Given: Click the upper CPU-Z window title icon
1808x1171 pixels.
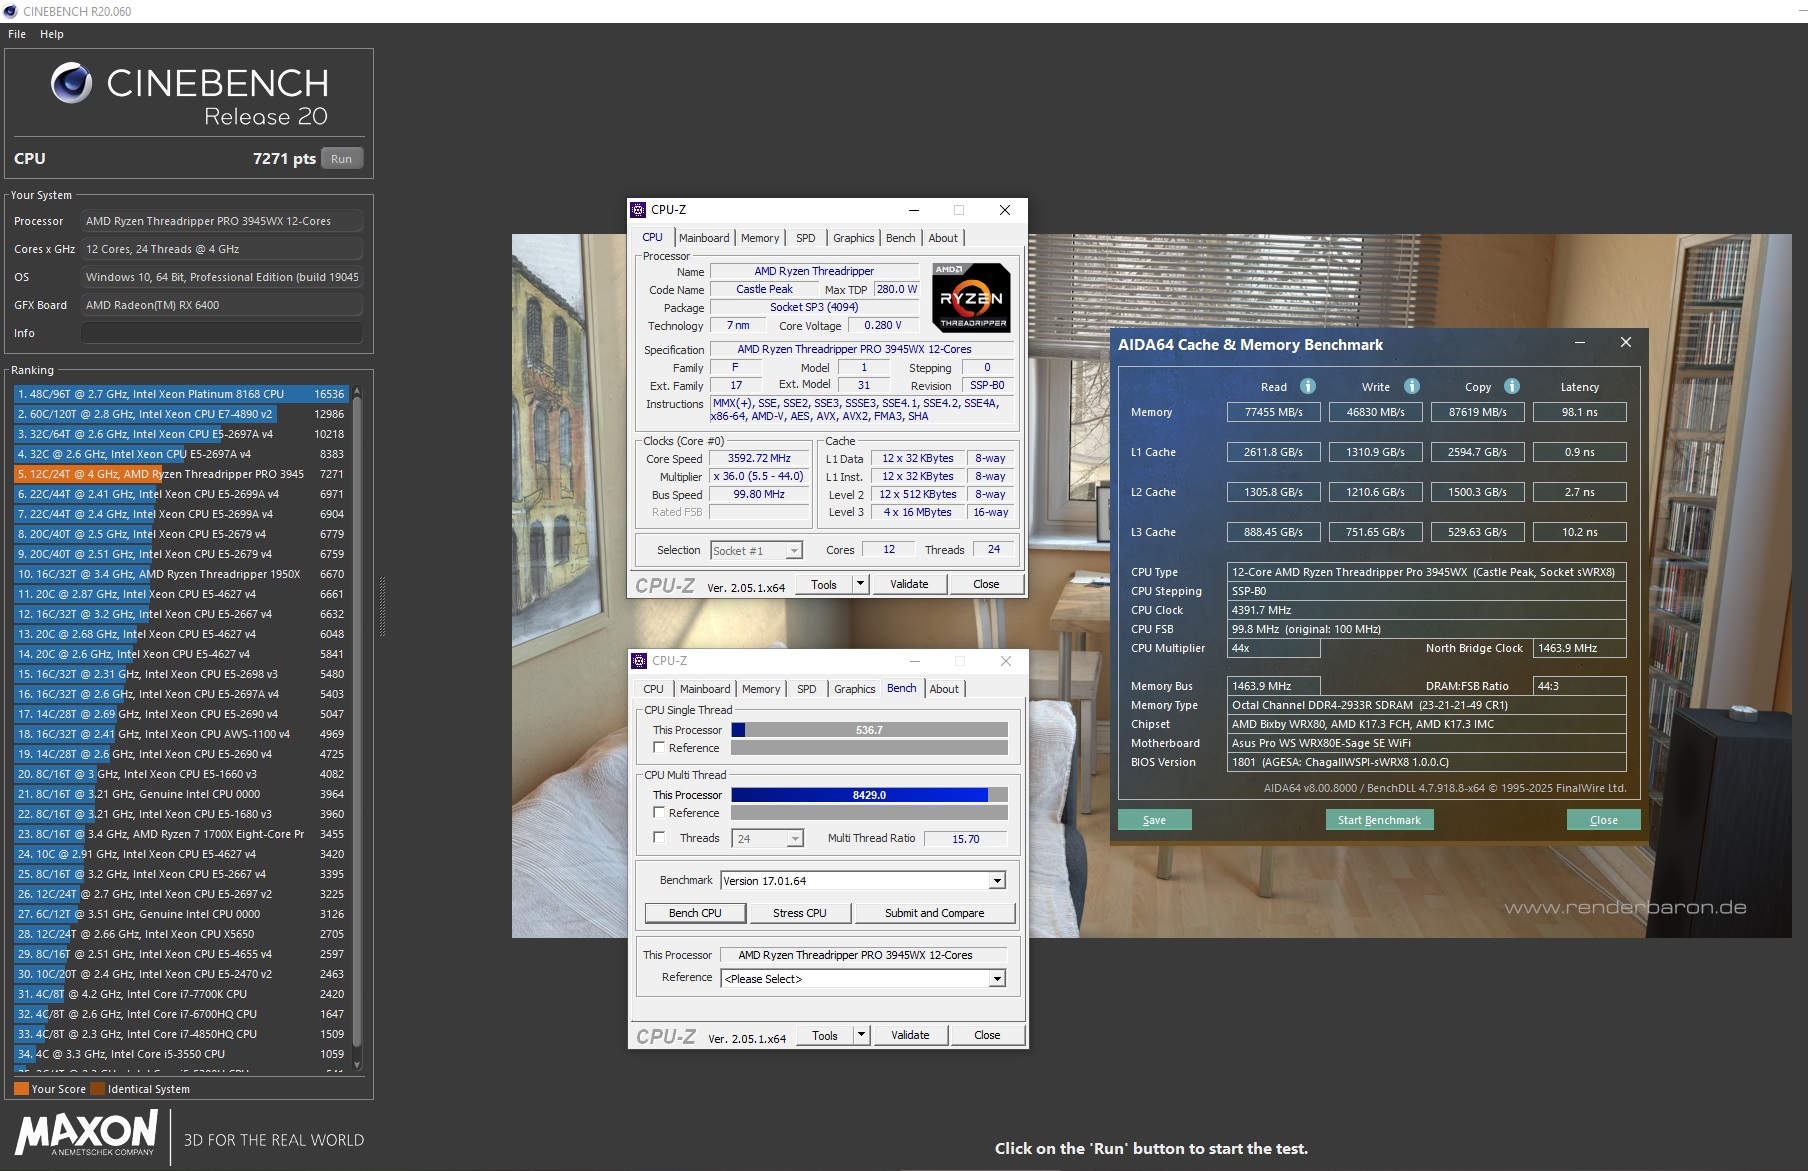Looking at the screenshot, I should [638, 210].
